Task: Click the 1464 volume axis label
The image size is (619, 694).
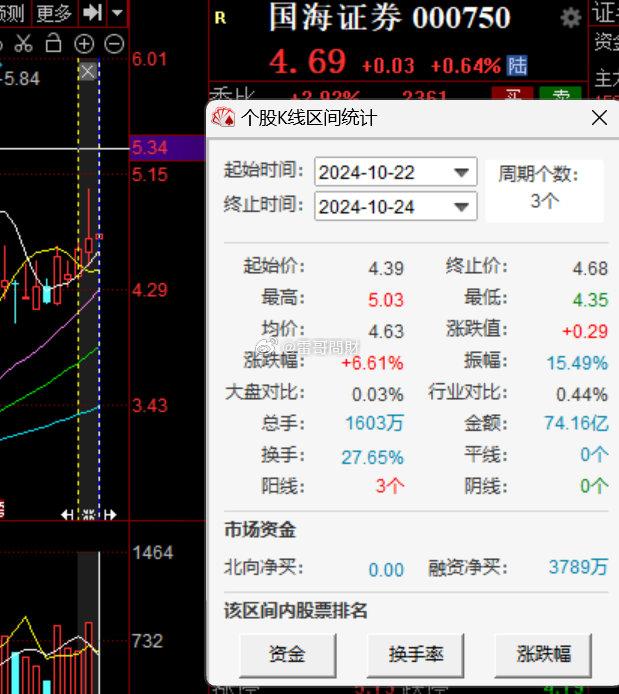Action: coord(153,552)
